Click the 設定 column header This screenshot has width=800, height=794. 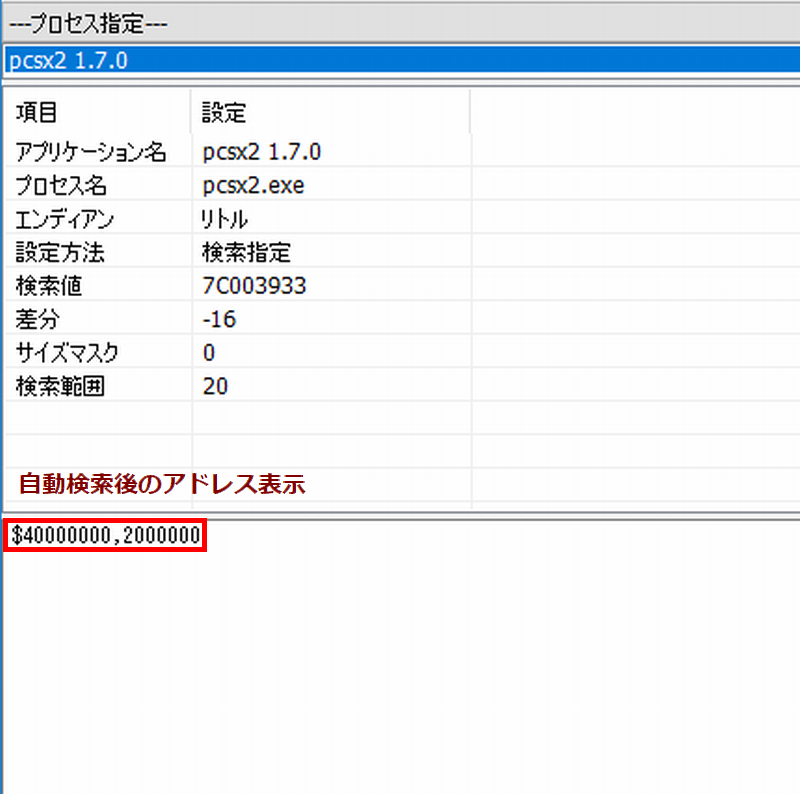[223, 112]
